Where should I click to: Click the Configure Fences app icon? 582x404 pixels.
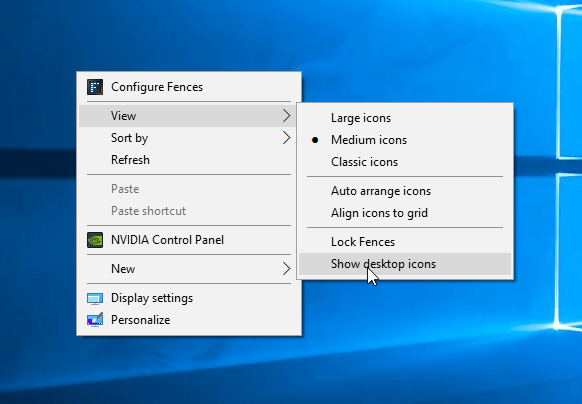pyautogui.click(x=95, y=87)
